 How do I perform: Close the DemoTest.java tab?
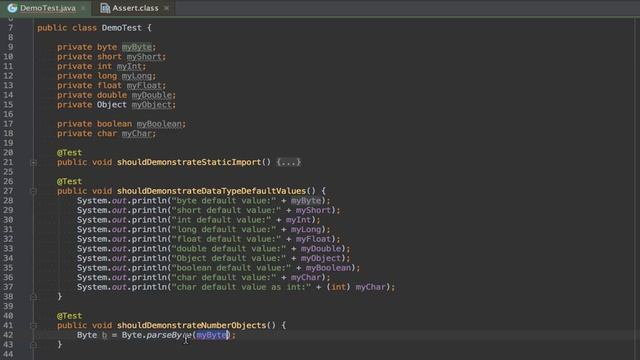84,8
